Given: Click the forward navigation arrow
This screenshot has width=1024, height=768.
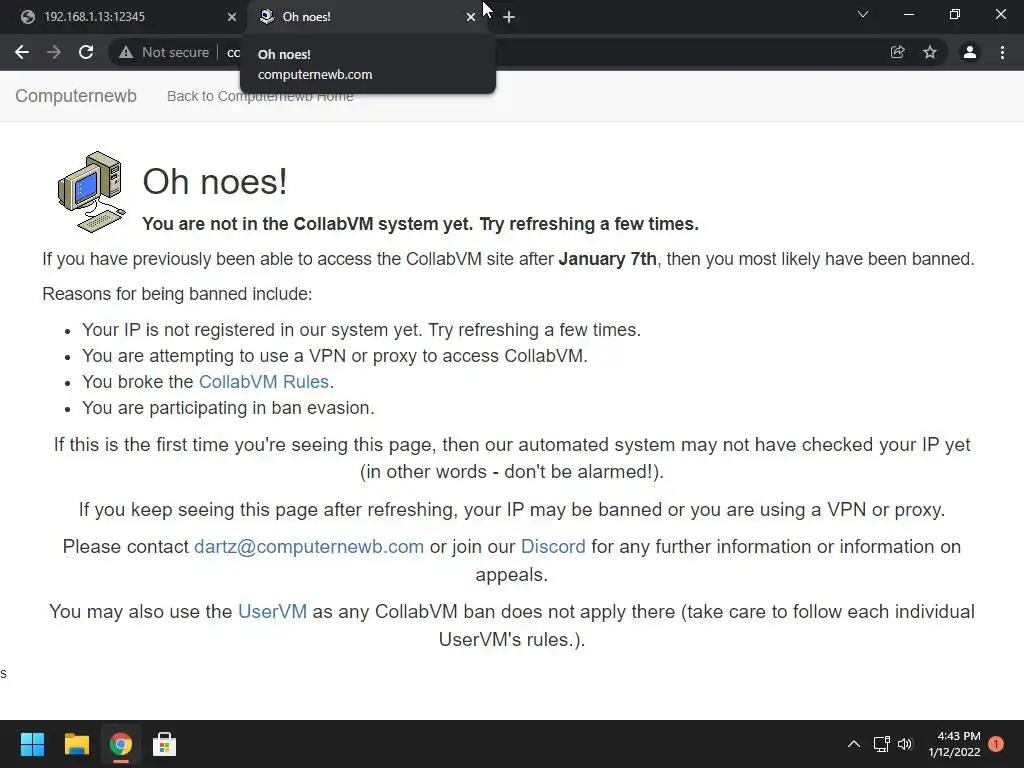Looking at the screenshot, I should tap(54, 52).
